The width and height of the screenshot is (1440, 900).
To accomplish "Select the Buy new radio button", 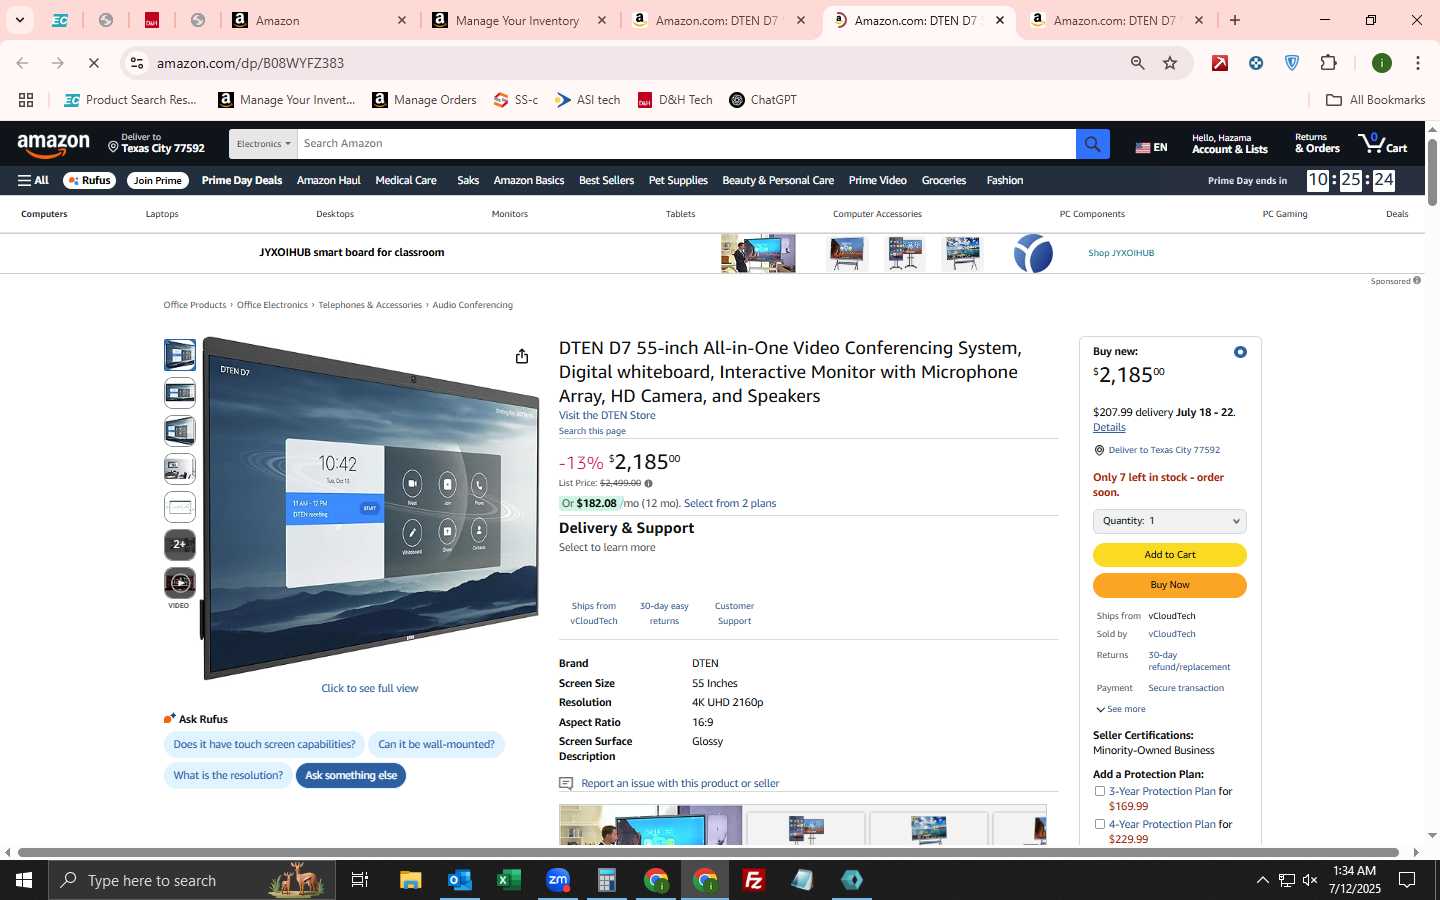I will pos(1240,352).
